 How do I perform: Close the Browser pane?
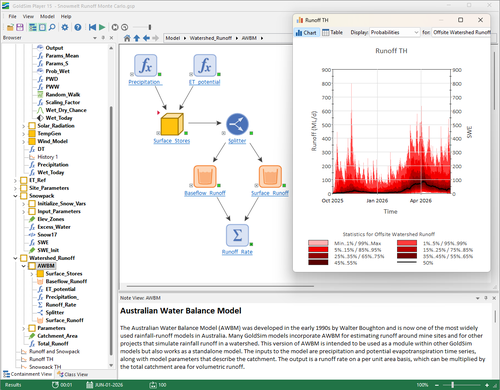click(111, 38)
